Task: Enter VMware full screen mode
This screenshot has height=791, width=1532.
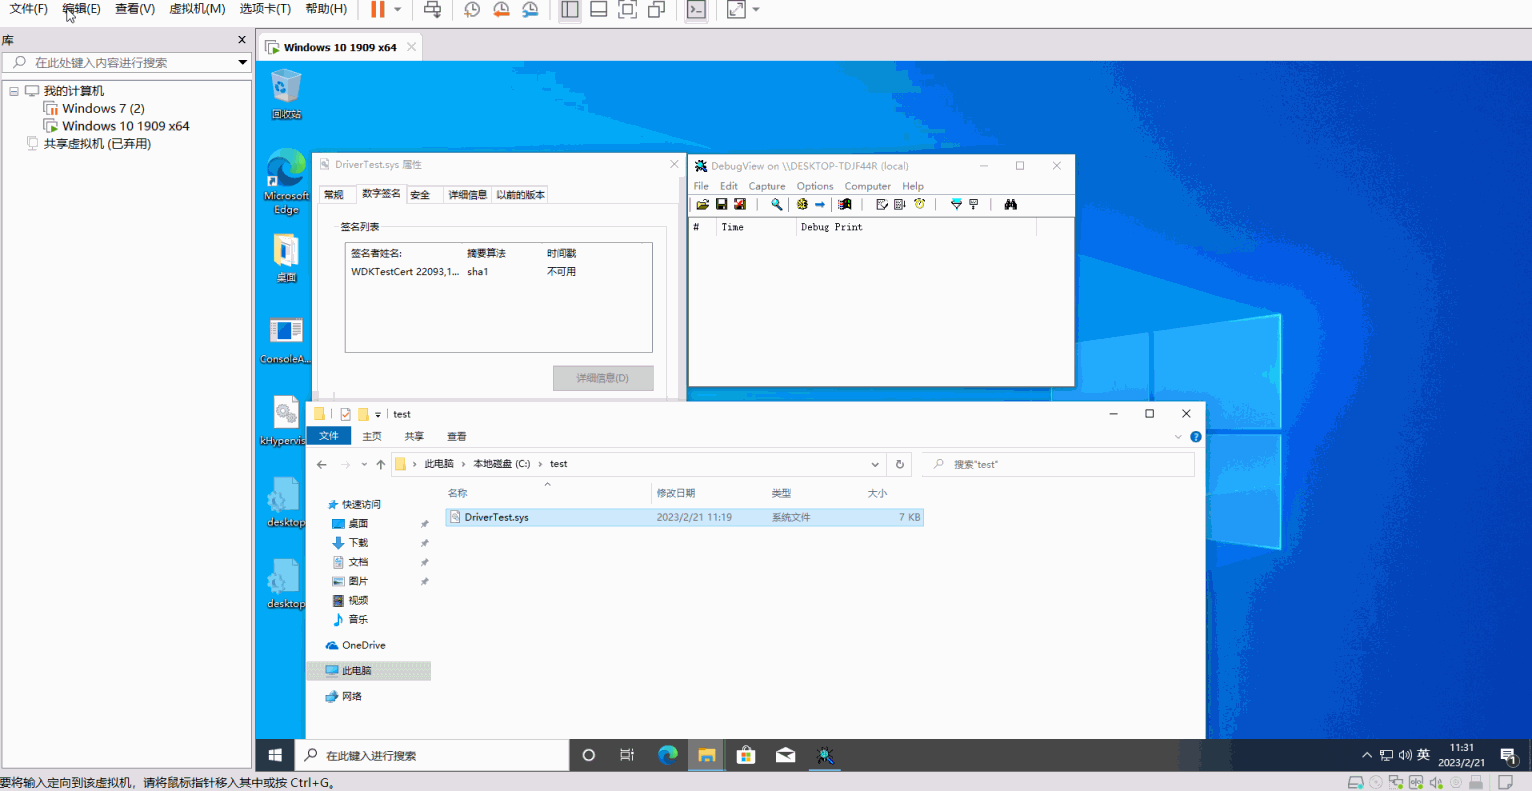Action: click(x=628, y=9)
